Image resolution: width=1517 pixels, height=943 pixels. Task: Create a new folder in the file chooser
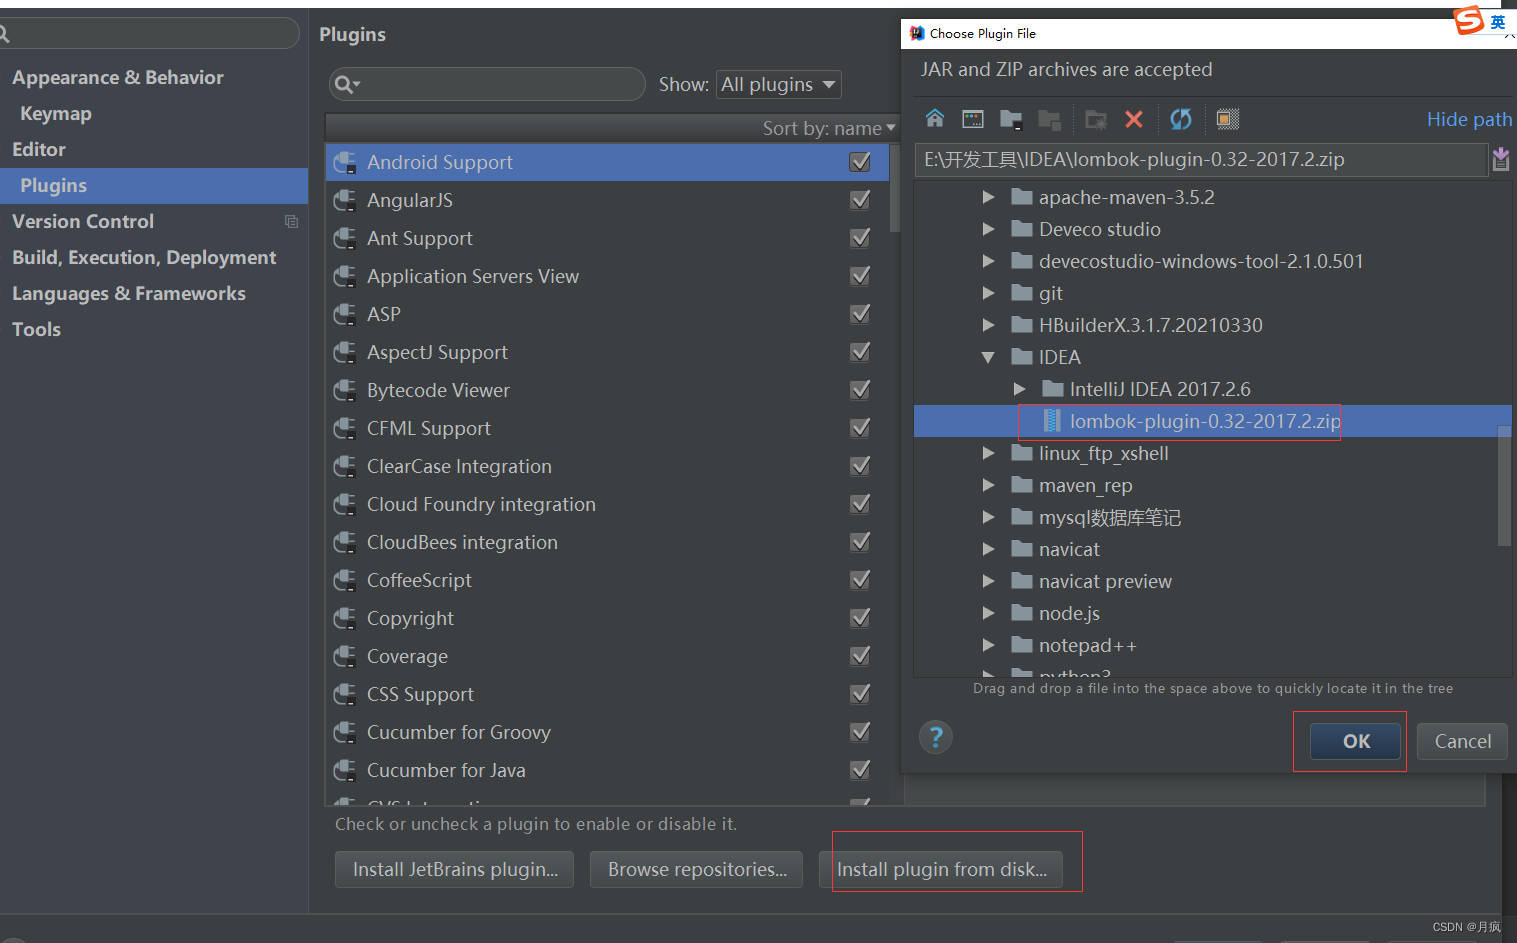click(x=1096, y=120)
